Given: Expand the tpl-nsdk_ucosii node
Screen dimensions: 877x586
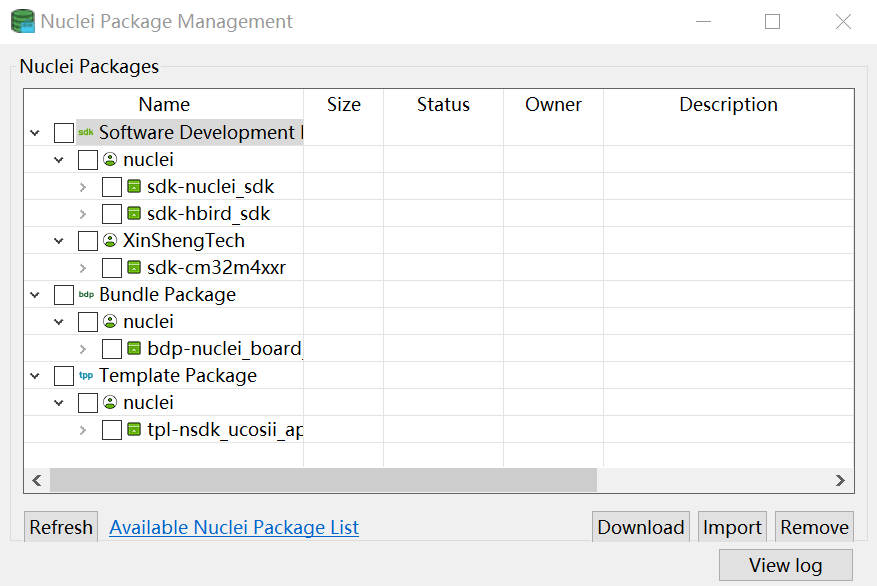Looking at the screenshot, I should 83,430.
